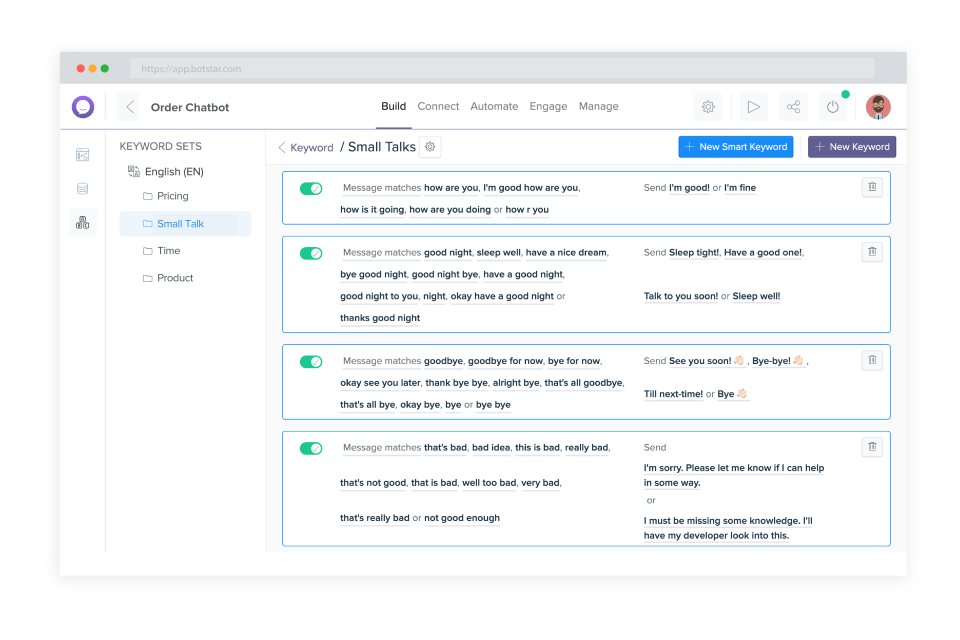The width and height of the screenshot is (960, 640).
Task: Select the keywords sidebar icon
Action: pyautogui.click(x=82, y=223)
